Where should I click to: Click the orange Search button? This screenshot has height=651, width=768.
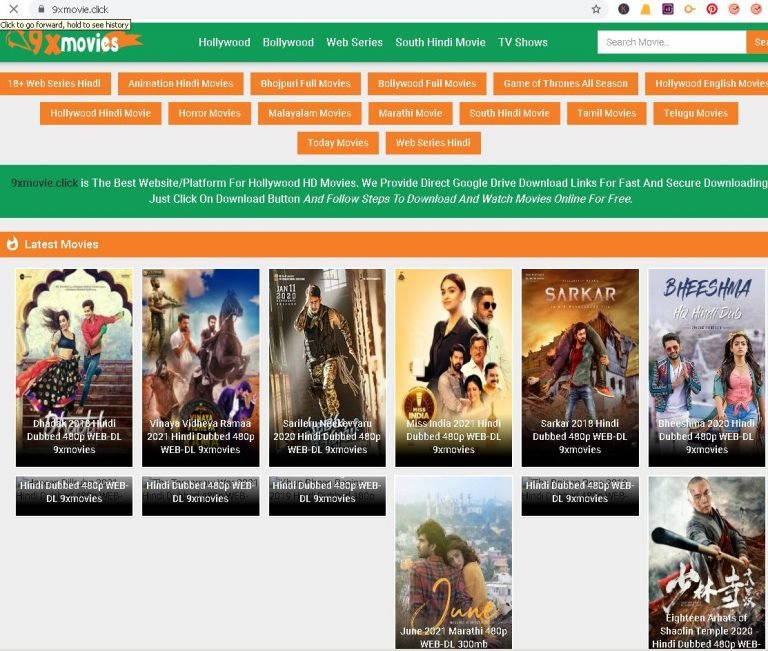(757, 42)
